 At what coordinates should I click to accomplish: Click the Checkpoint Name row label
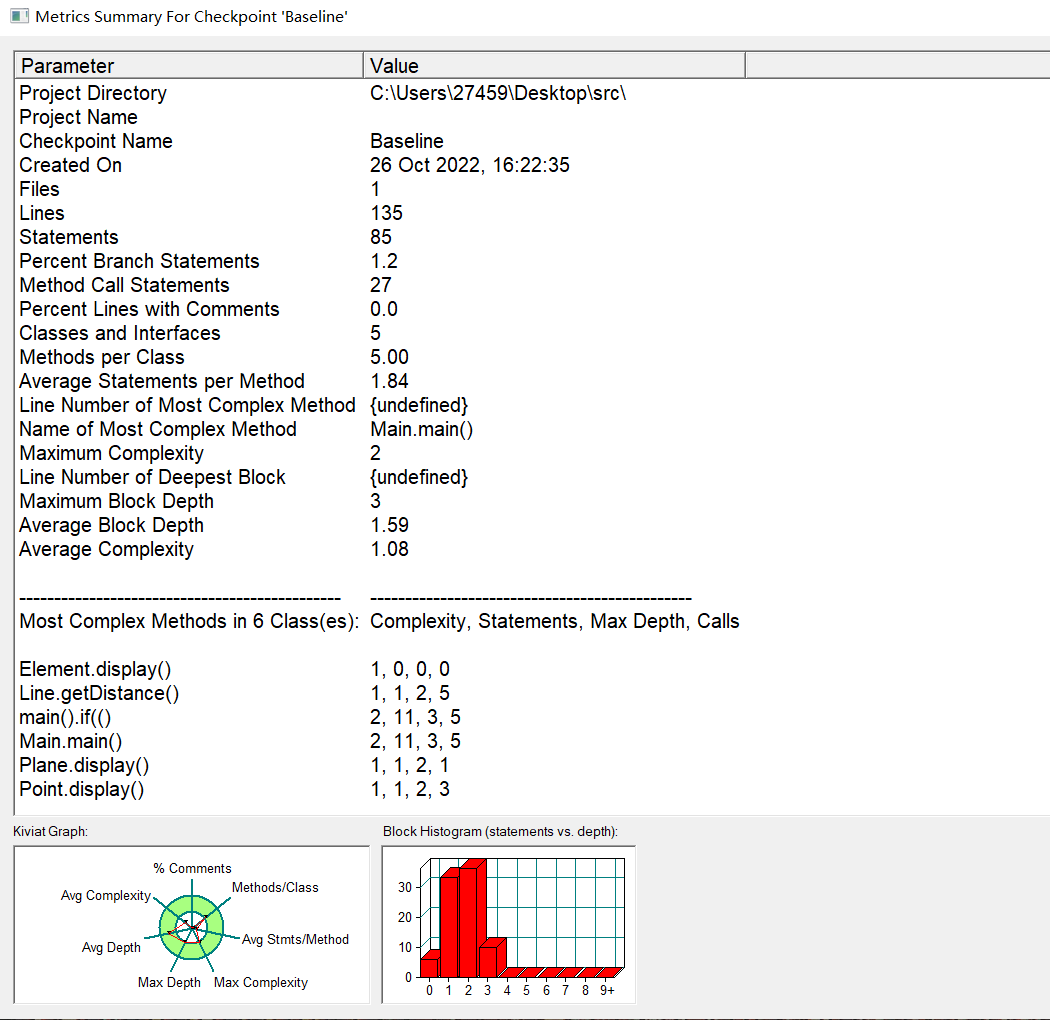click(96, 141)
